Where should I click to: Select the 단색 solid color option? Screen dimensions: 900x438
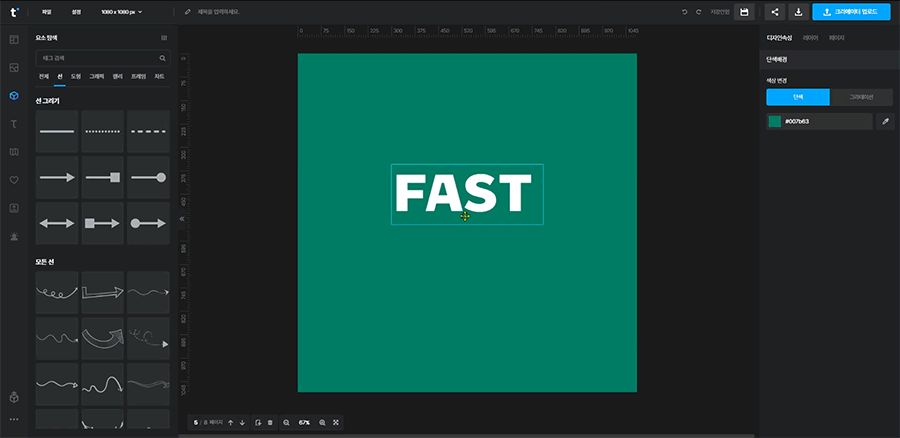click(797, 97)
